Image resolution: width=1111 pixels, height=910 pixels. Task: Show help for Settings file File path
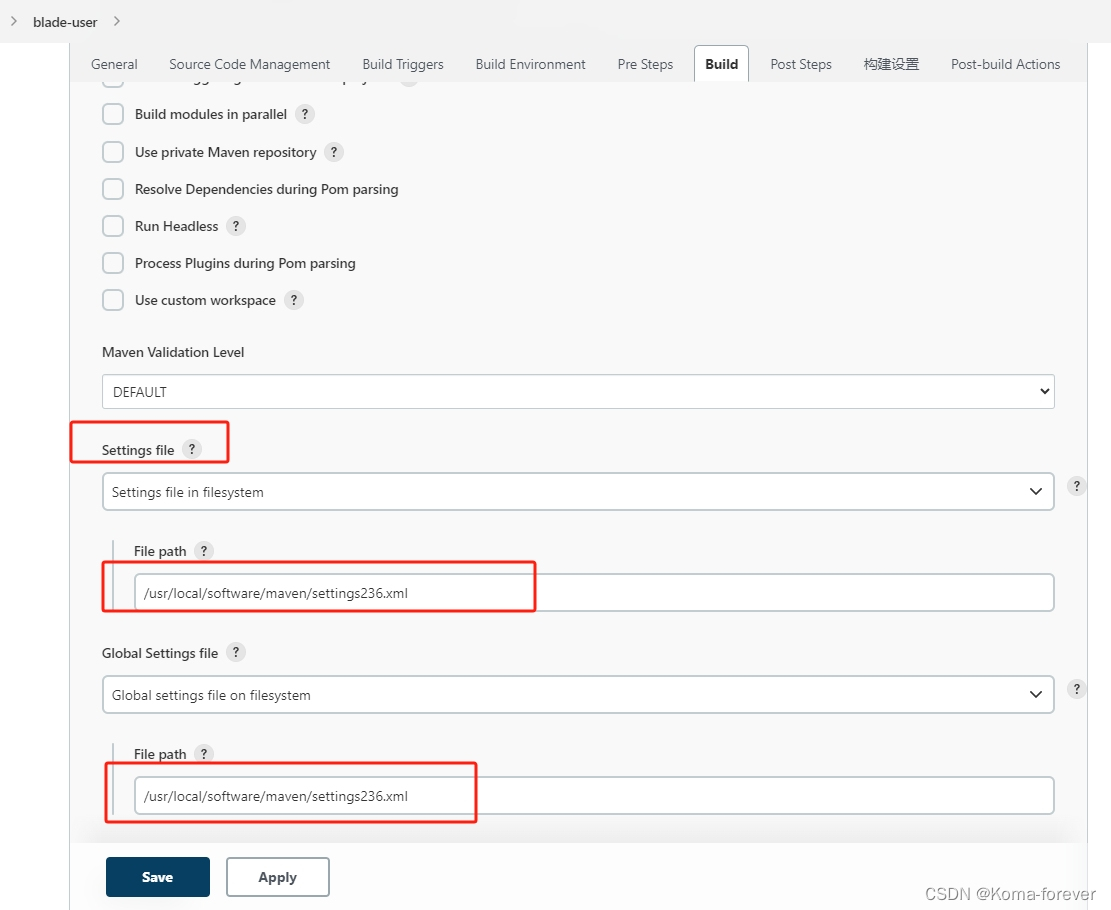click(204, 551)
